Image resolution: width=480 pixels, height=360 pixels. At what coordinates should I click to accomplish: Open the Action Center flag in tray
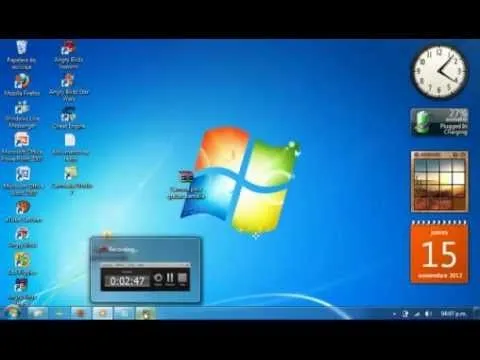(406, 314)
